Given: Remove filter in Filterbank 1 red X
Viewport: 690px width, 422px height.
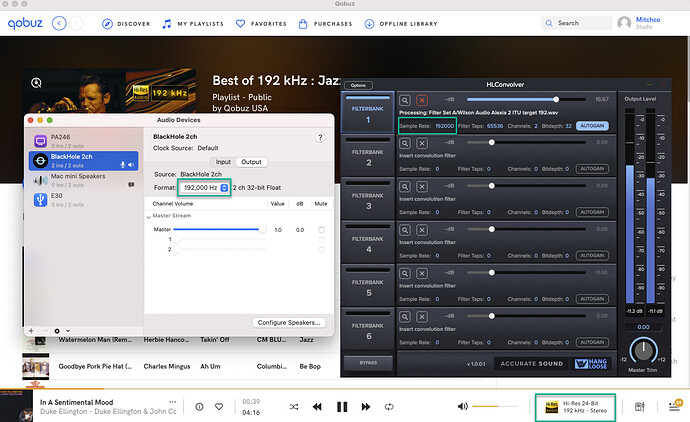Looking at the screenshot, I should [x=422, y=100].
